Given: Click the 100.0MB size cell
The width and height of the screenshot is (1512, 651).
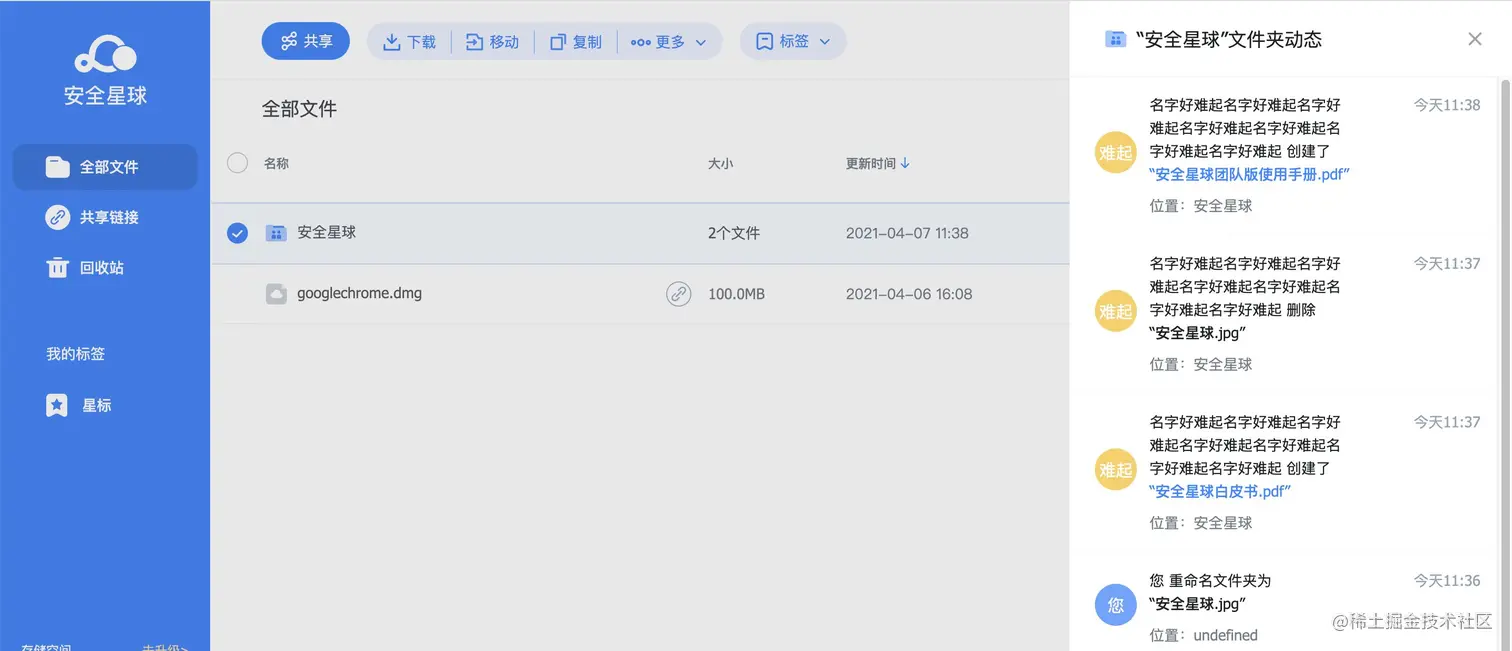Looking at the screenshot, I should tap(736, 294).
